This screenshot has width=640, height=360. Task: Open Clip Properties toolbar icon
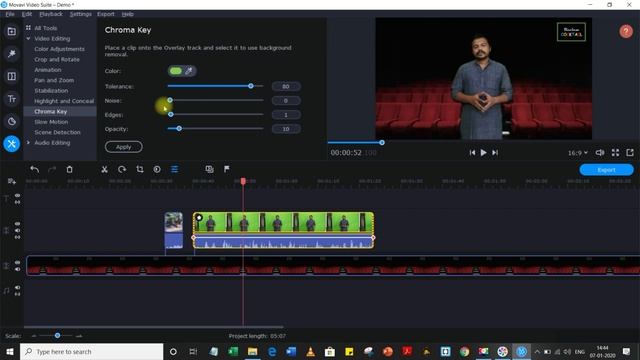[174, 169]
